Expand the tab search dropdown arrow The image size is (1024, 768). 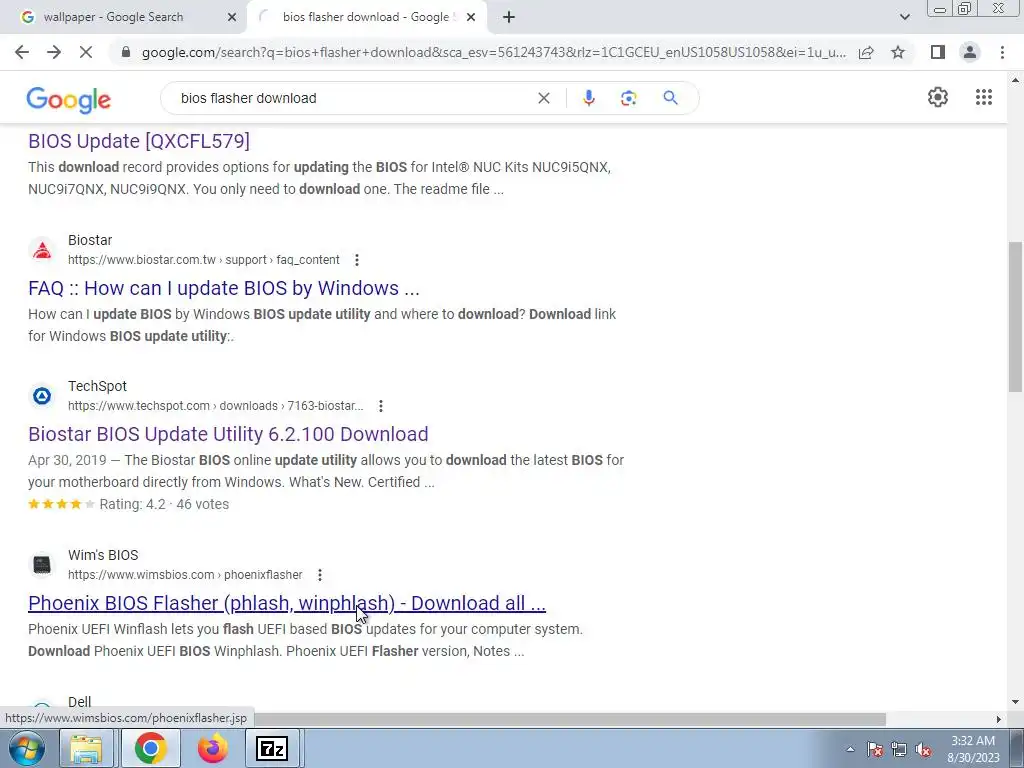(x=904, y=17)
